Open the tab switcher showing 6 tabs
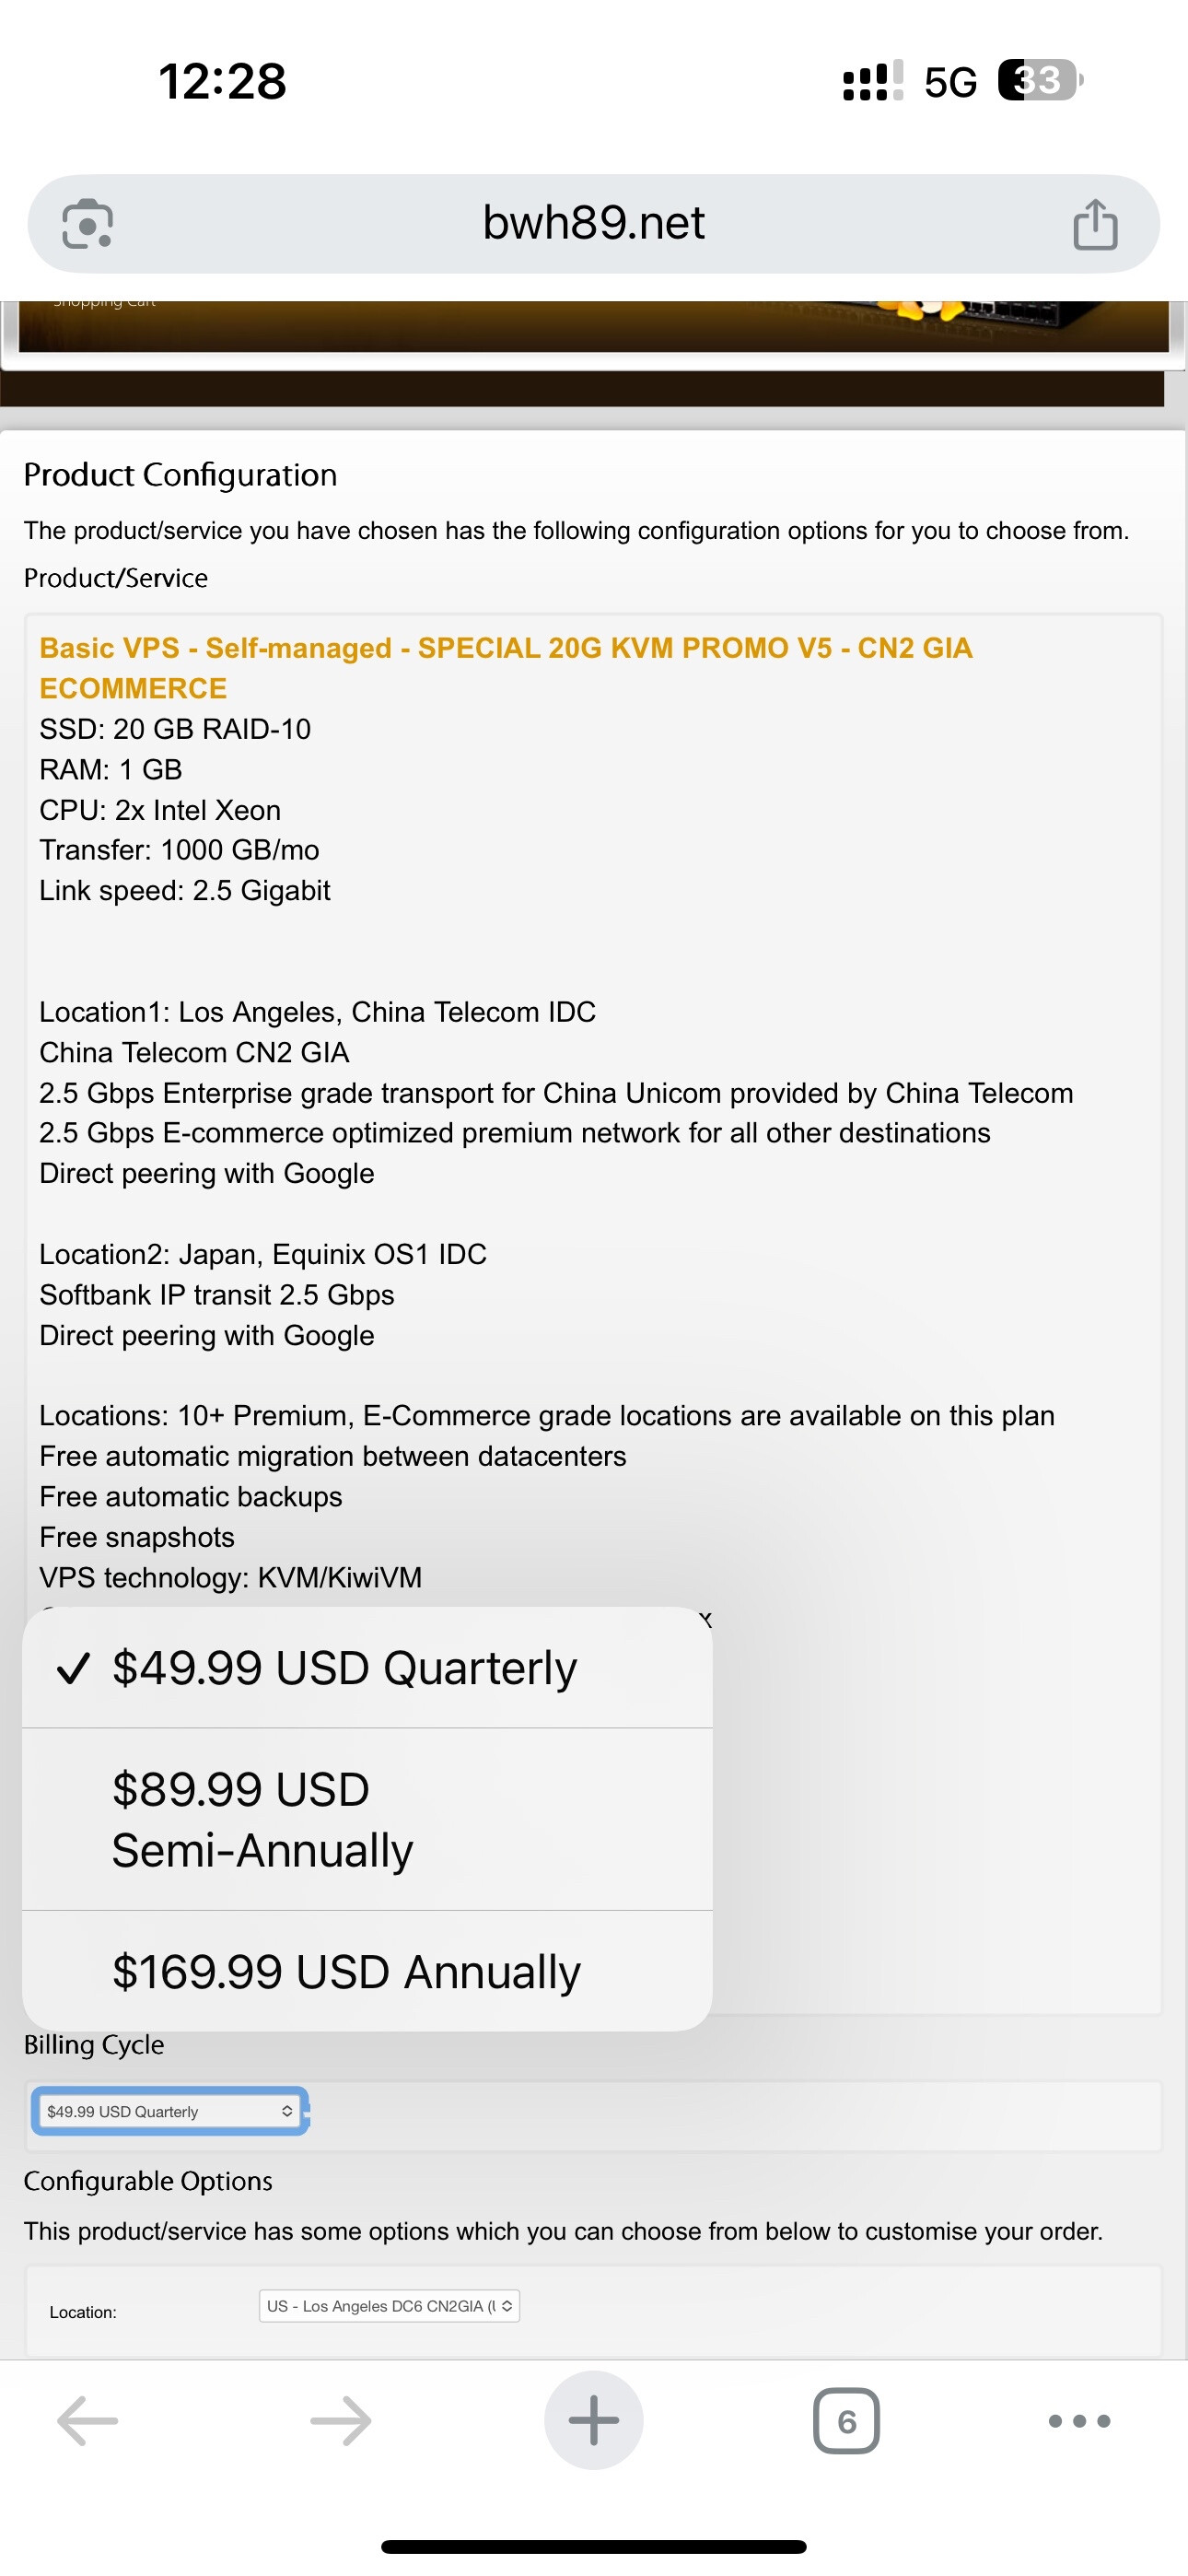Image resolution: width=1188 pixels, height=2576 pixels. (x=846, y=2421)
